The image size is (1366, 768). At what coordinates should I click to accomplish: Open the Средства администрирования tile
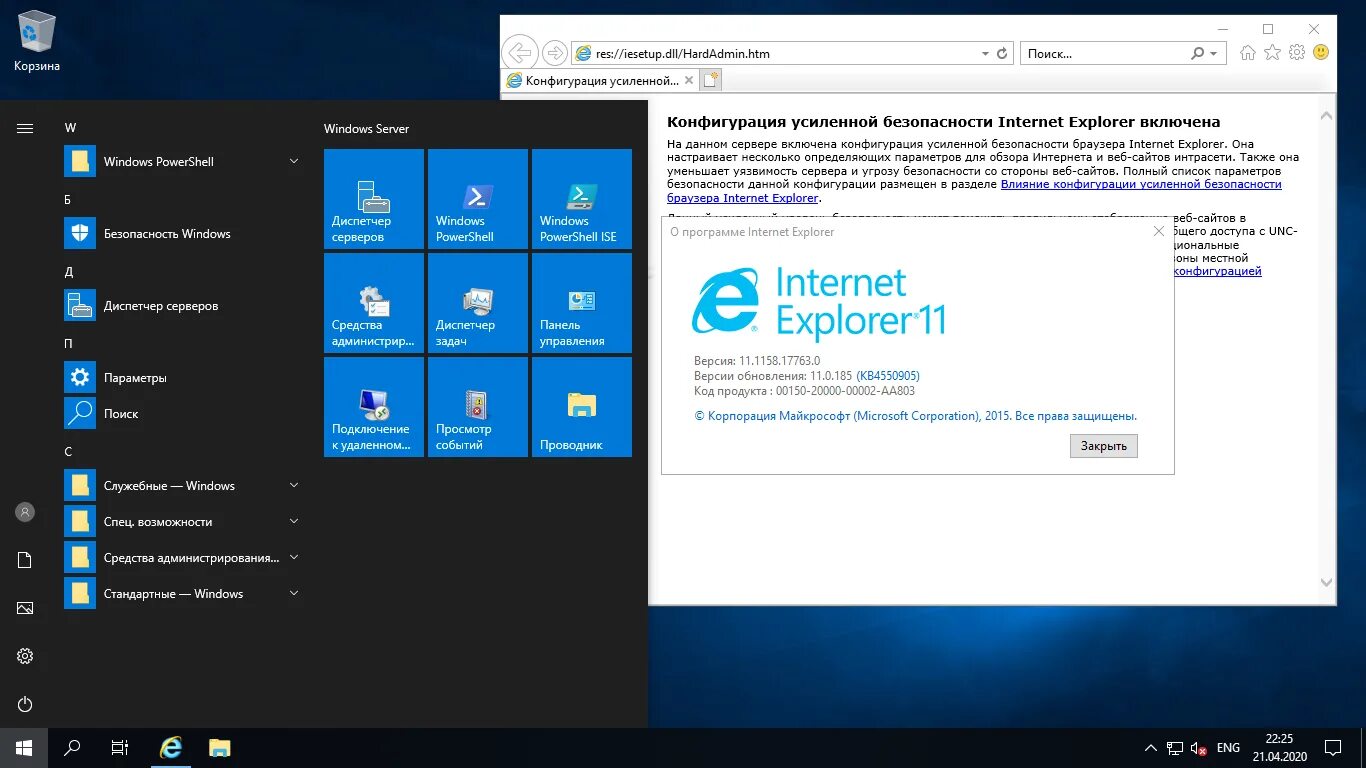pos(374,303)
